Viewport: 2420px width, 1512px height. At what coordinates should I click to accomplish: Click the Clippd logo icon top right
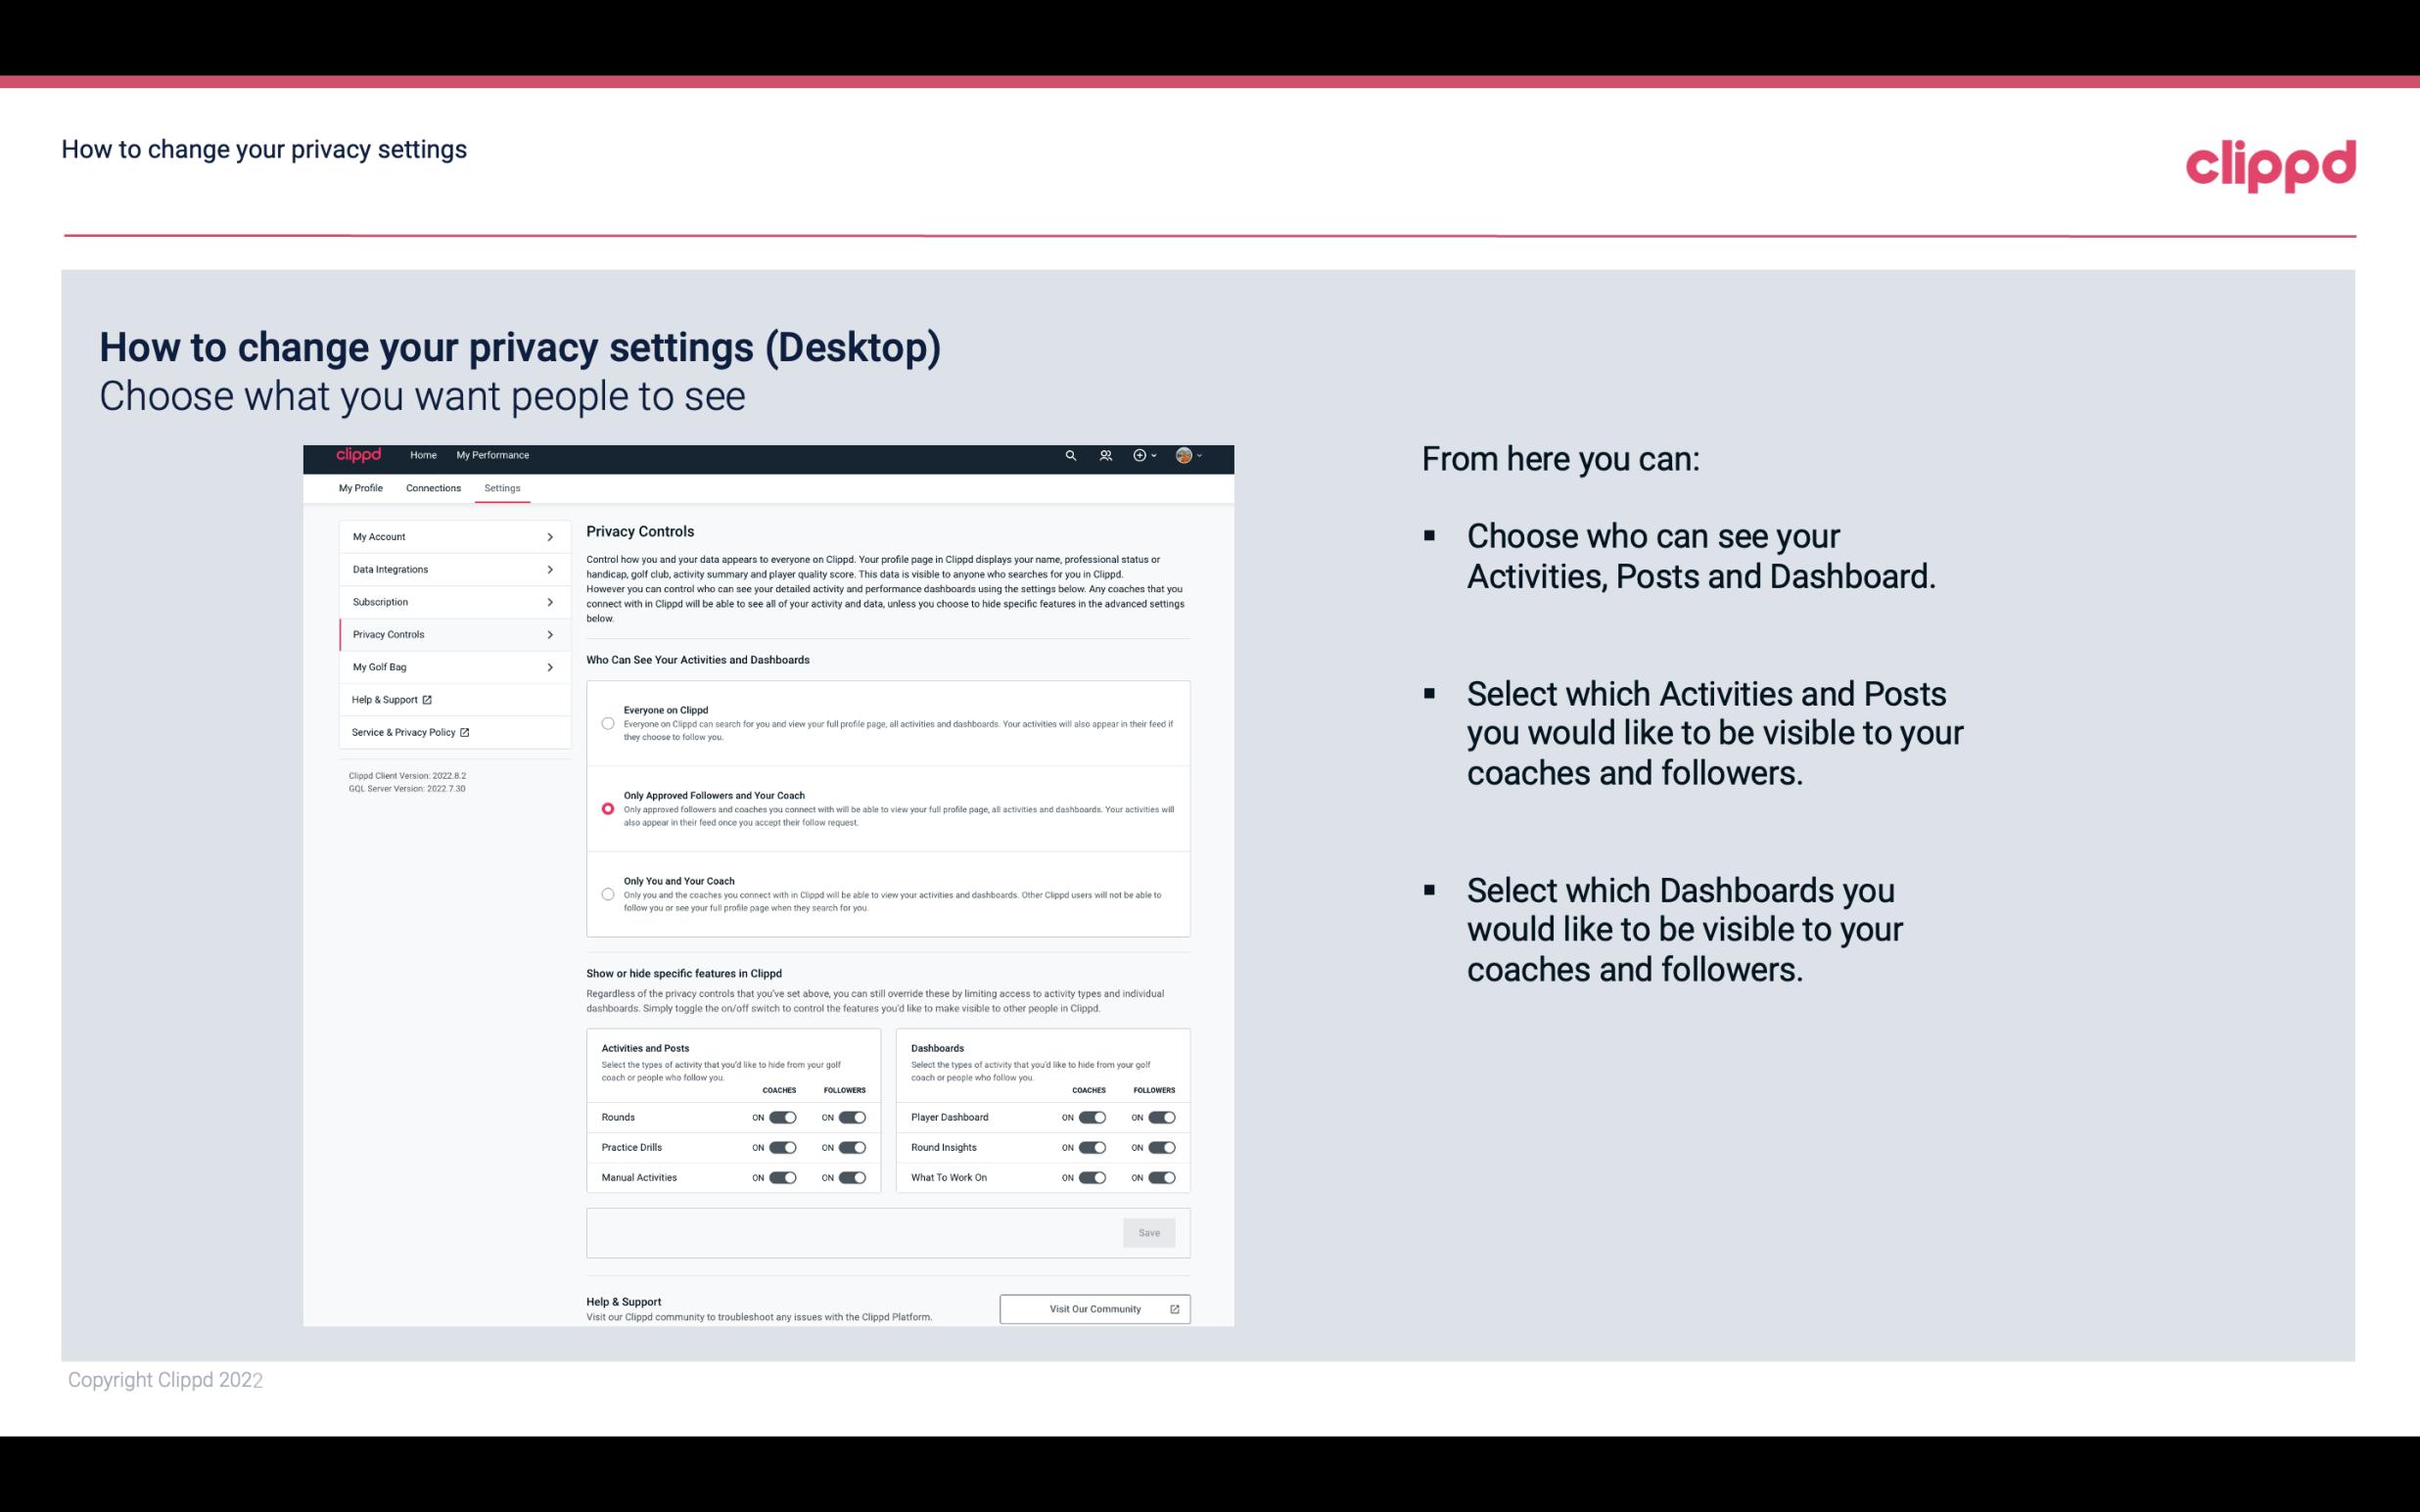click(x=2270, y=163)
